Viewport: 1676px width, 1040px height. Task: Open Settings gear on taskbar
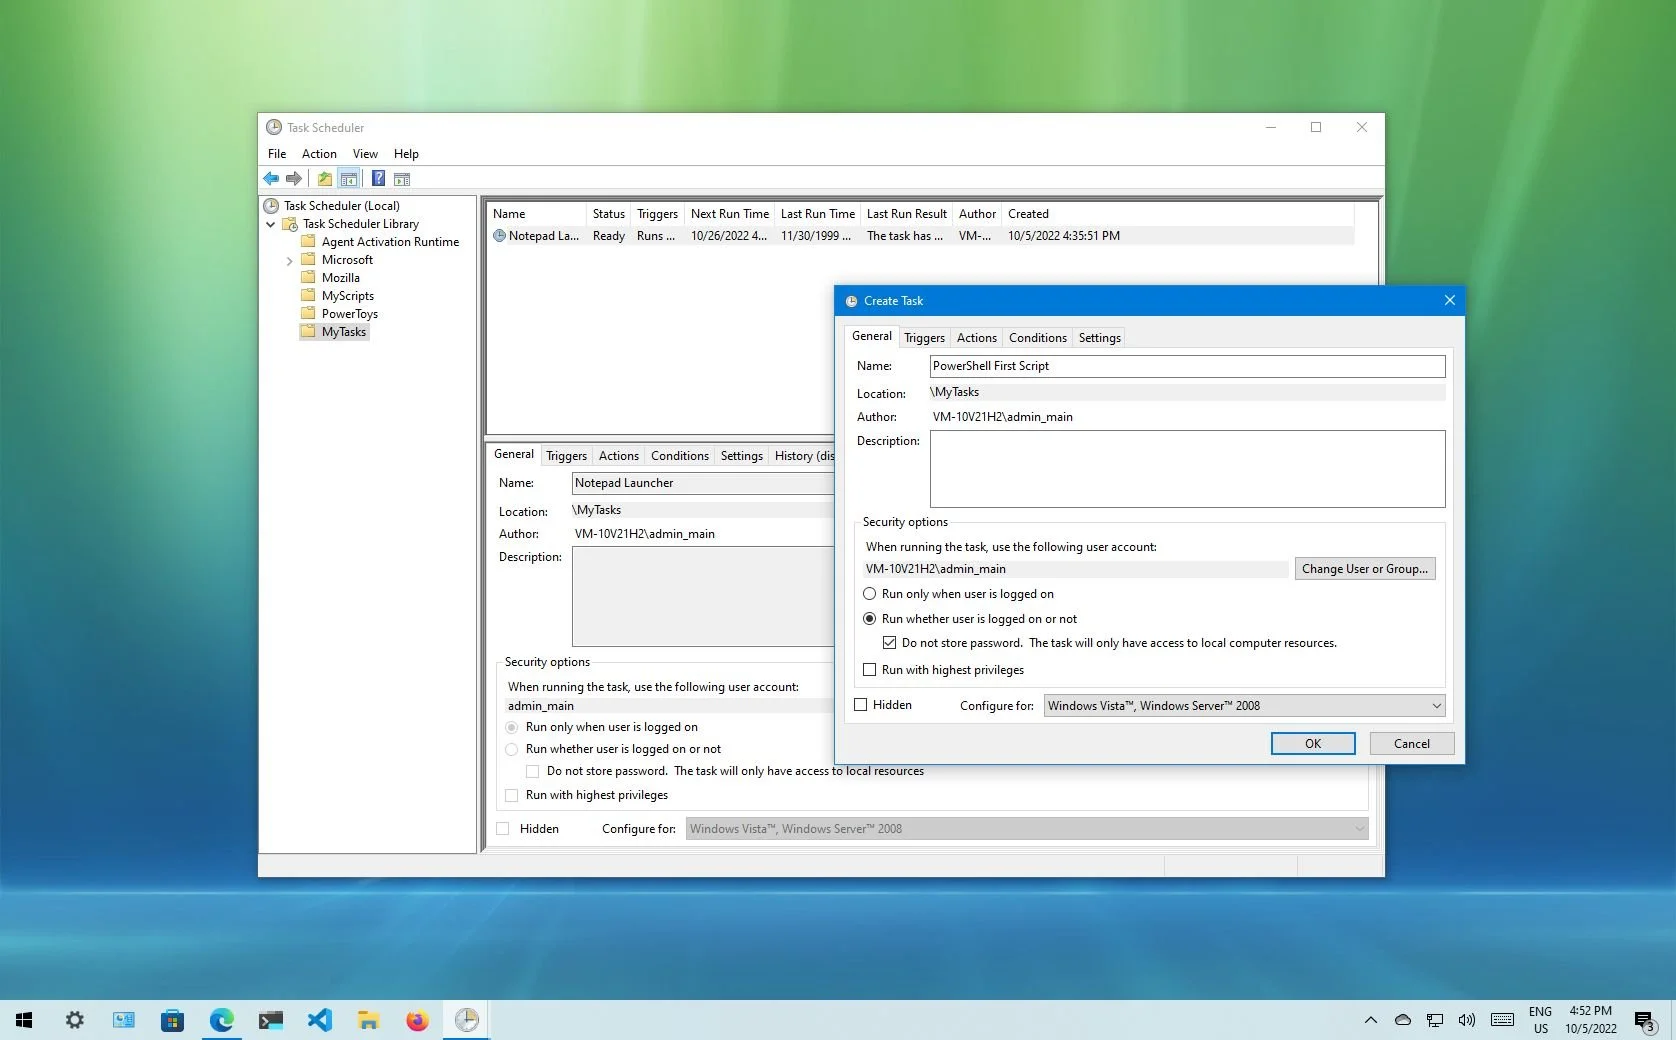[x=75, y=1020]
